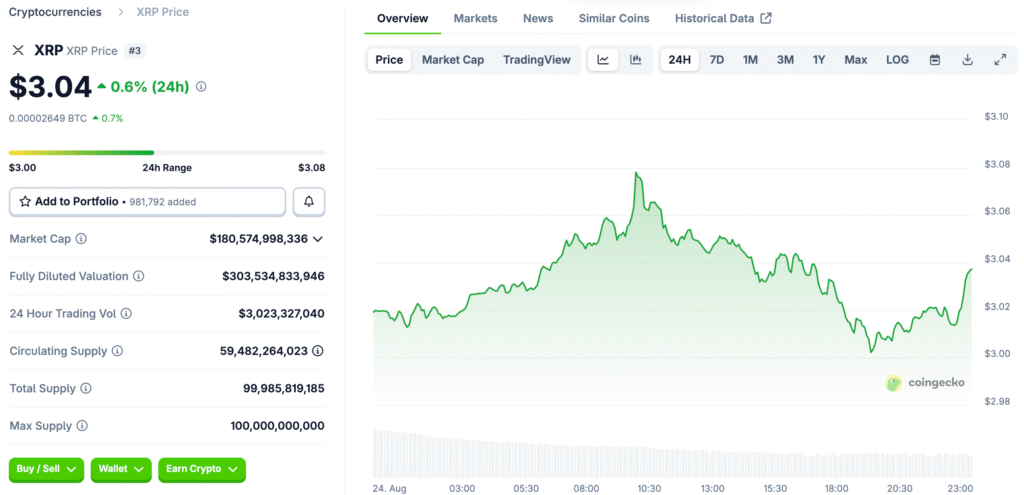Screen dimensions: 1024x495
Task: Expand the chart to fullscreen
Action: coord(1000,59)
